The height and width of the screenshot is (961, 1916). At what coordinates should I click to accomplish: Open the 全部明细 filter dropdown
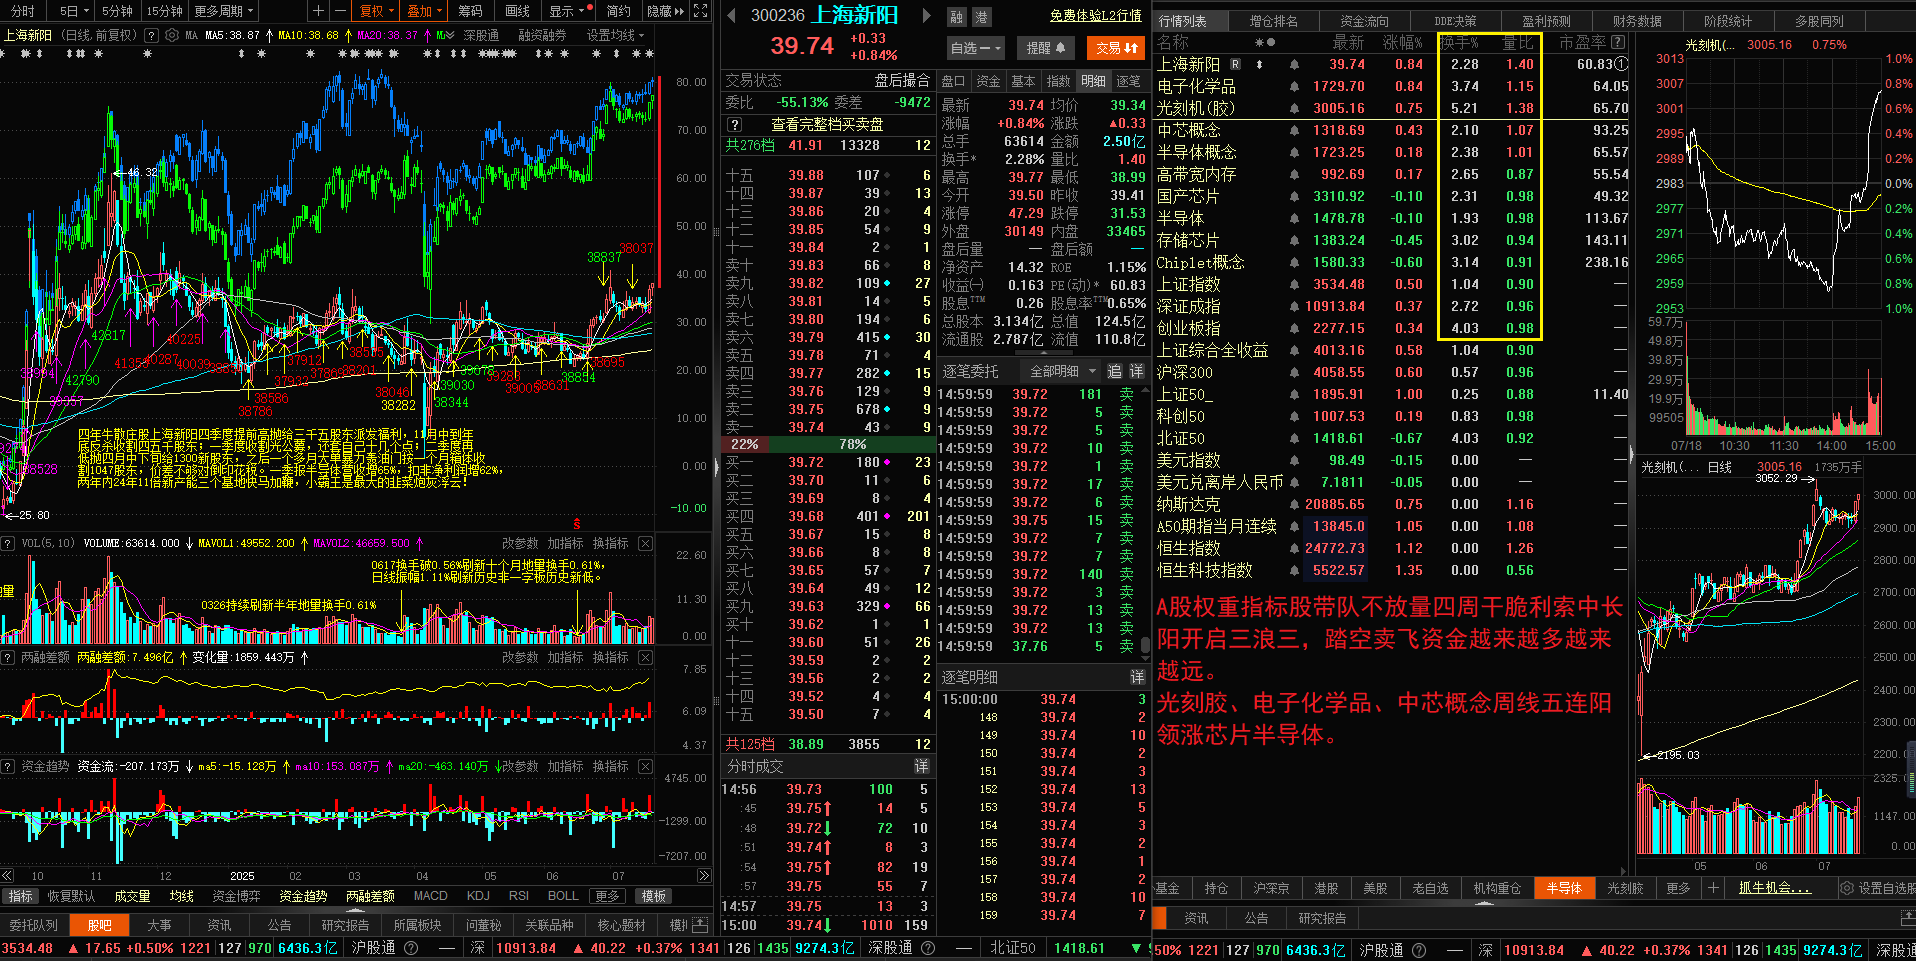pyautogui.click(x=1063, y=371)
